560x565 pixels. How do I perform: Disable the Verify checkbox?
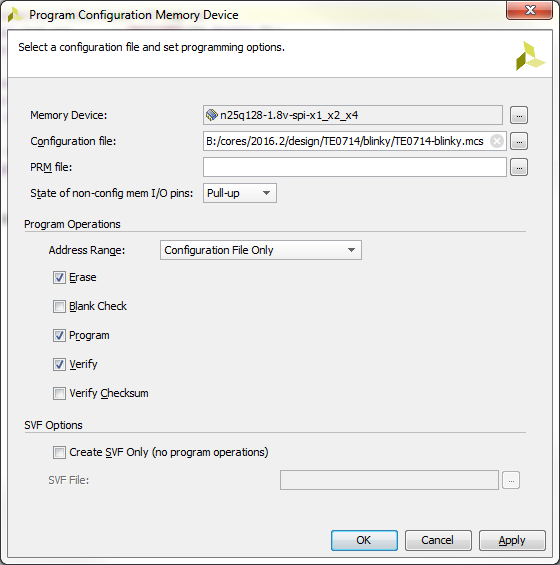click(59, 364)
